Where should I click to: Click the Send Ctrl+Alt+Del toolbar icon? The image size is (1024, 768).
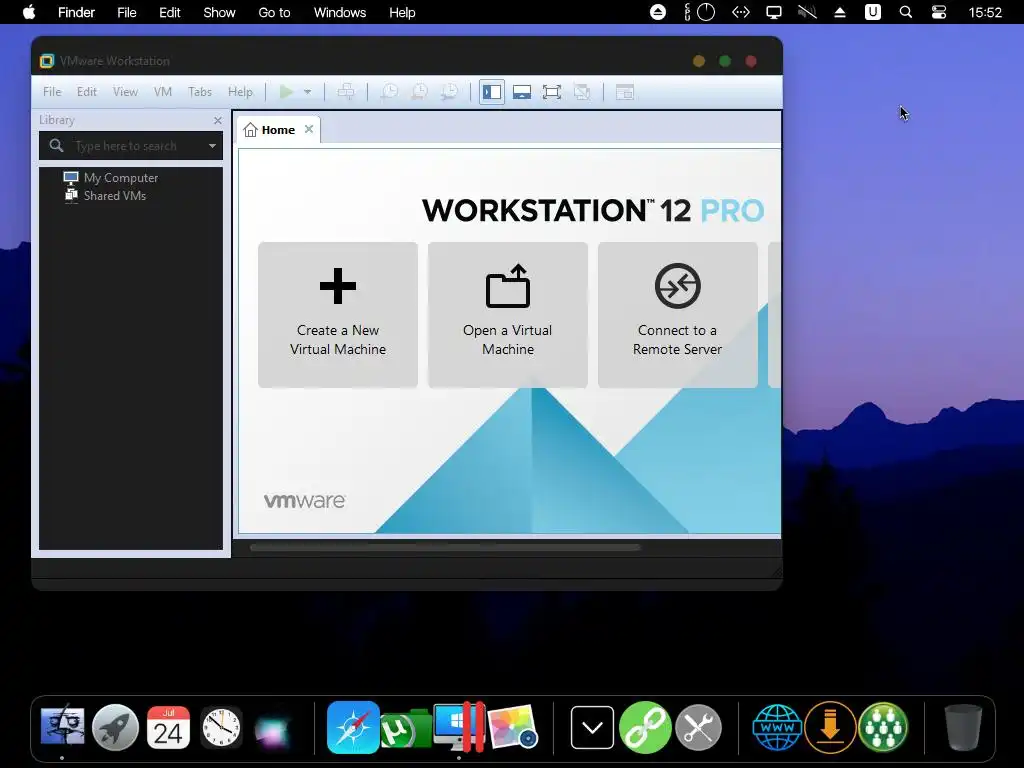point(345,92)
